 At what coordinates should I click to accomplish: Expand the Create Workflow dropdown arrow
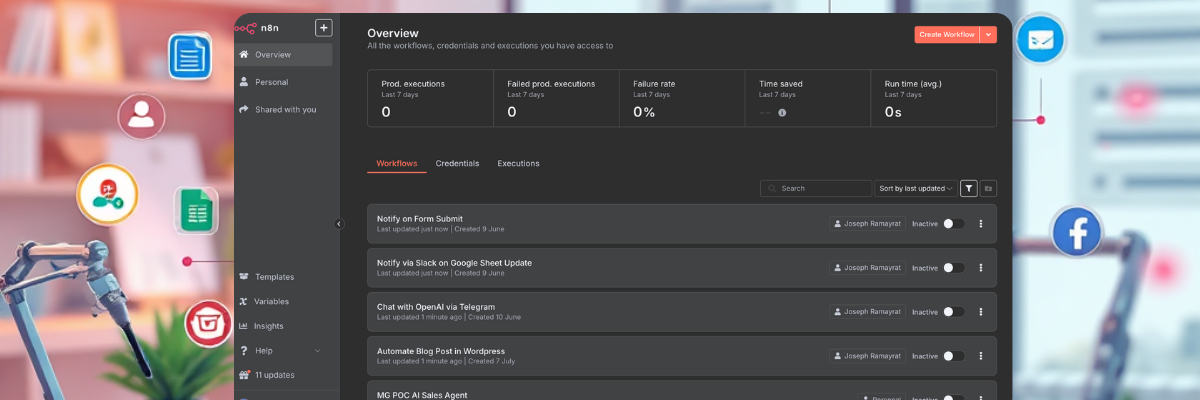pos(989,35)
